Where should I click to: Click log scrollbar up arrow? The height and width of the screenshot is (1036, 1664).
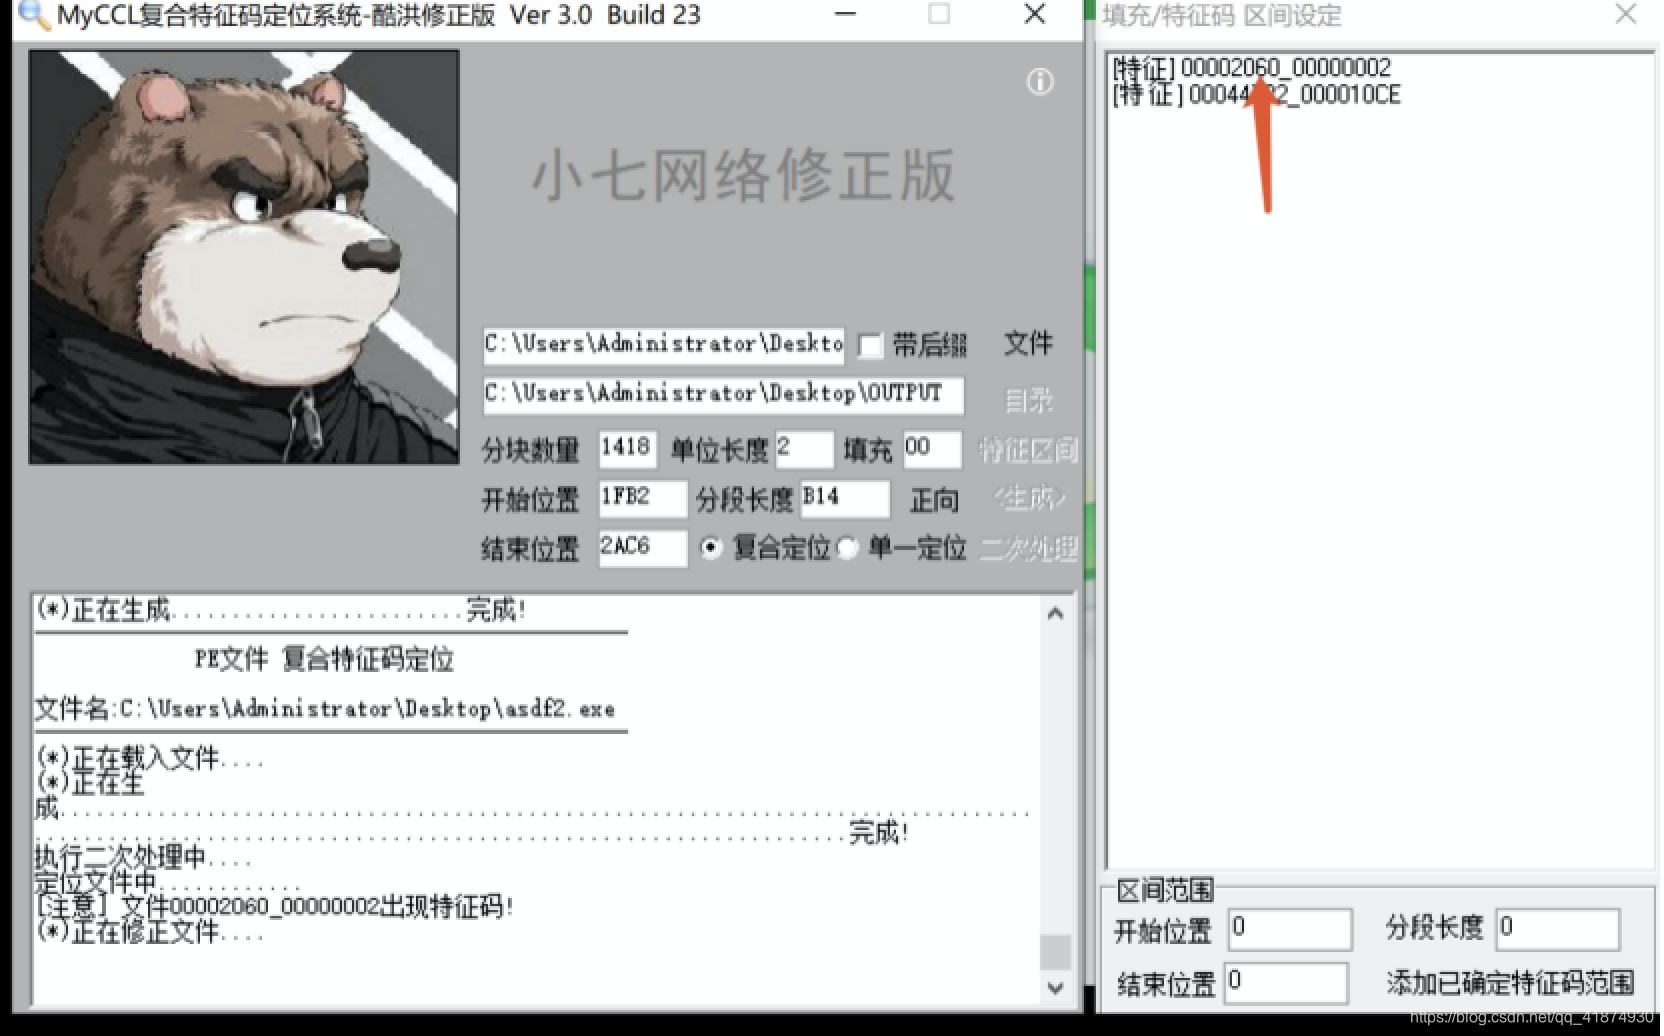(1055, 614)
